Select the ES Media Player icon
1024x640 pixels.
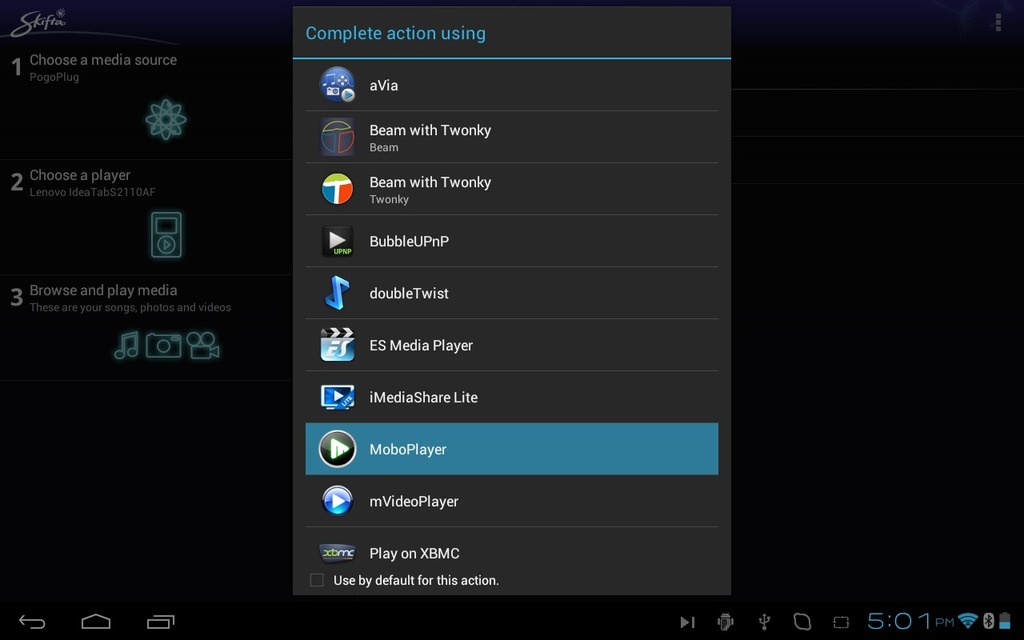tap(337, 345)
